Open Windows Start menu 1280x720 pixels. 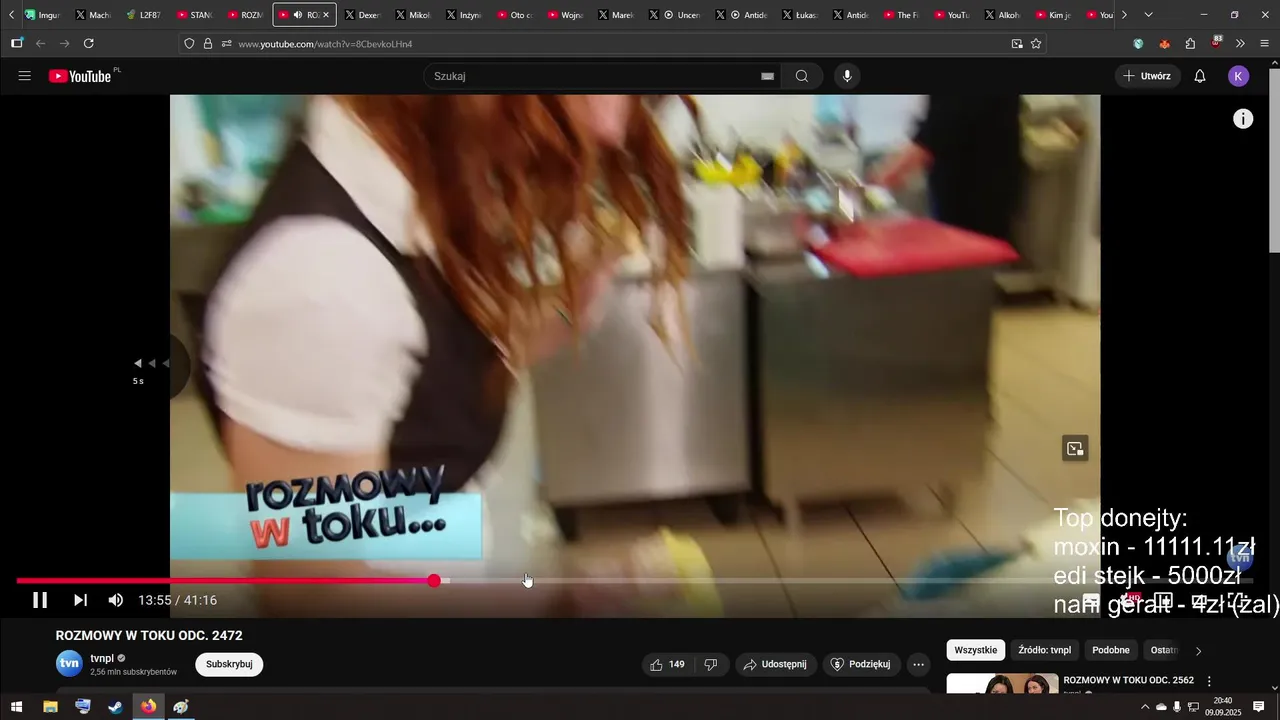click(16, 706)
